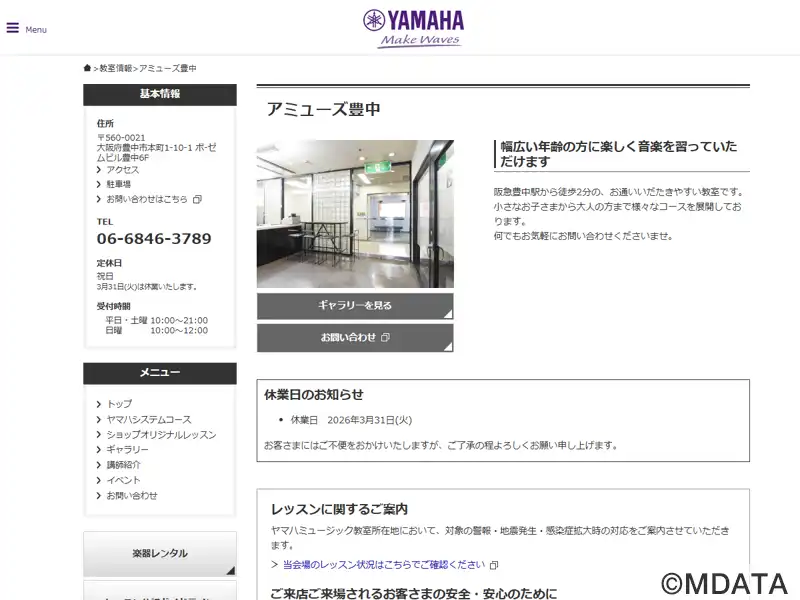Screen dimensions: 800x600
Task: Select ギャラリー in the sidebar menu
Action: point(128,449)
